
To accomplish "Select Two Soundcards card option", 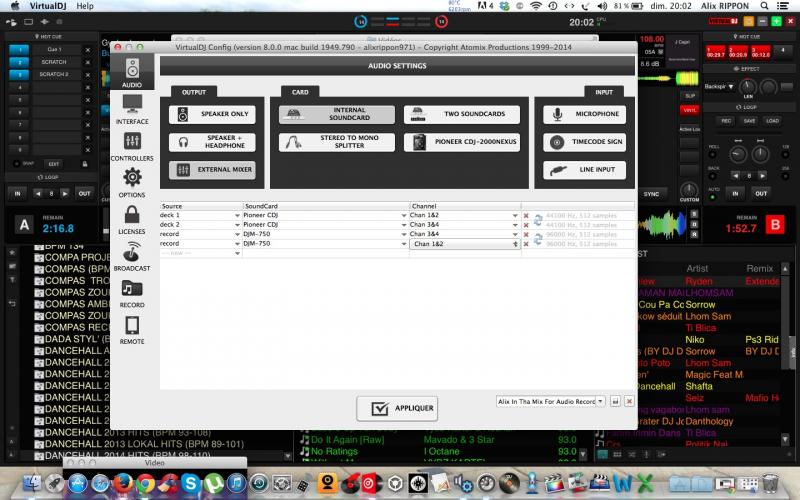I will (462, 114).
